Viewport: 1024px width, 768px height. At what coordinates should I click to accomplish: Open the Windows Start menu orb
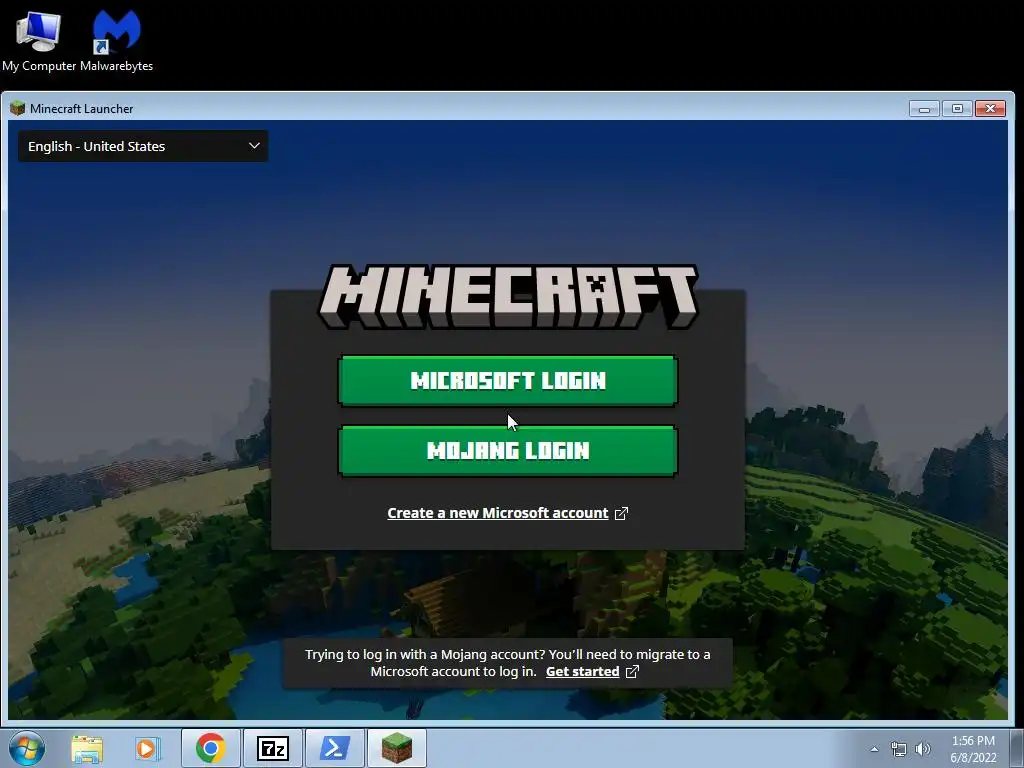tap(27, 748)
